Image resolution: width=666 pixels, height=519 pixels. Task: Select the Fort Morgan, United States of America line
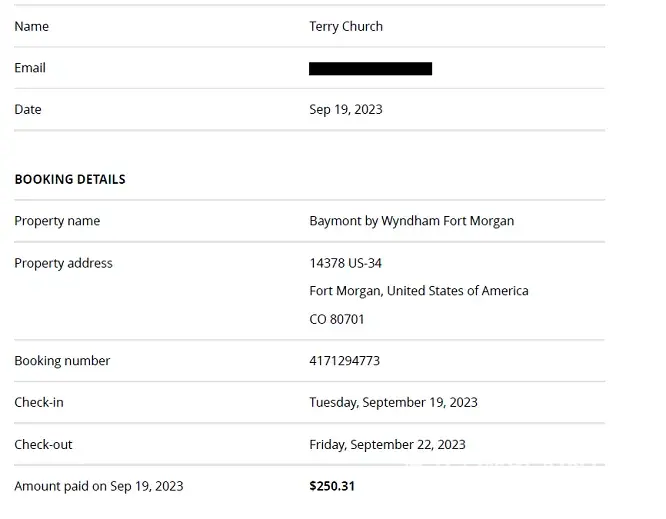pos(418,291)
